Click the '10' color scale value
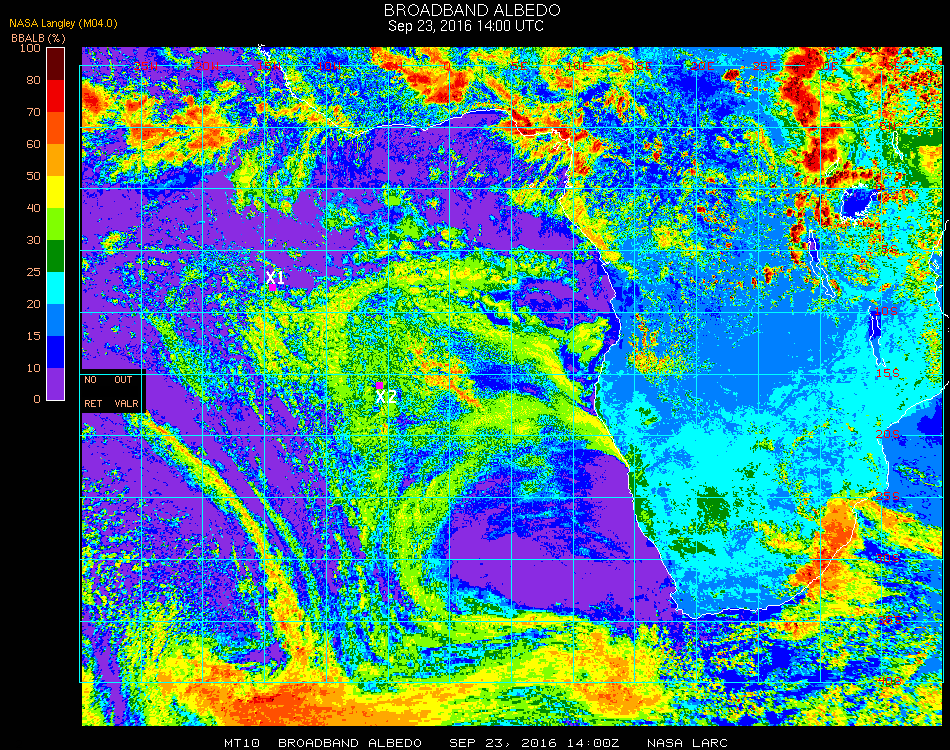 pyautogui.click(x=33, y=368)
